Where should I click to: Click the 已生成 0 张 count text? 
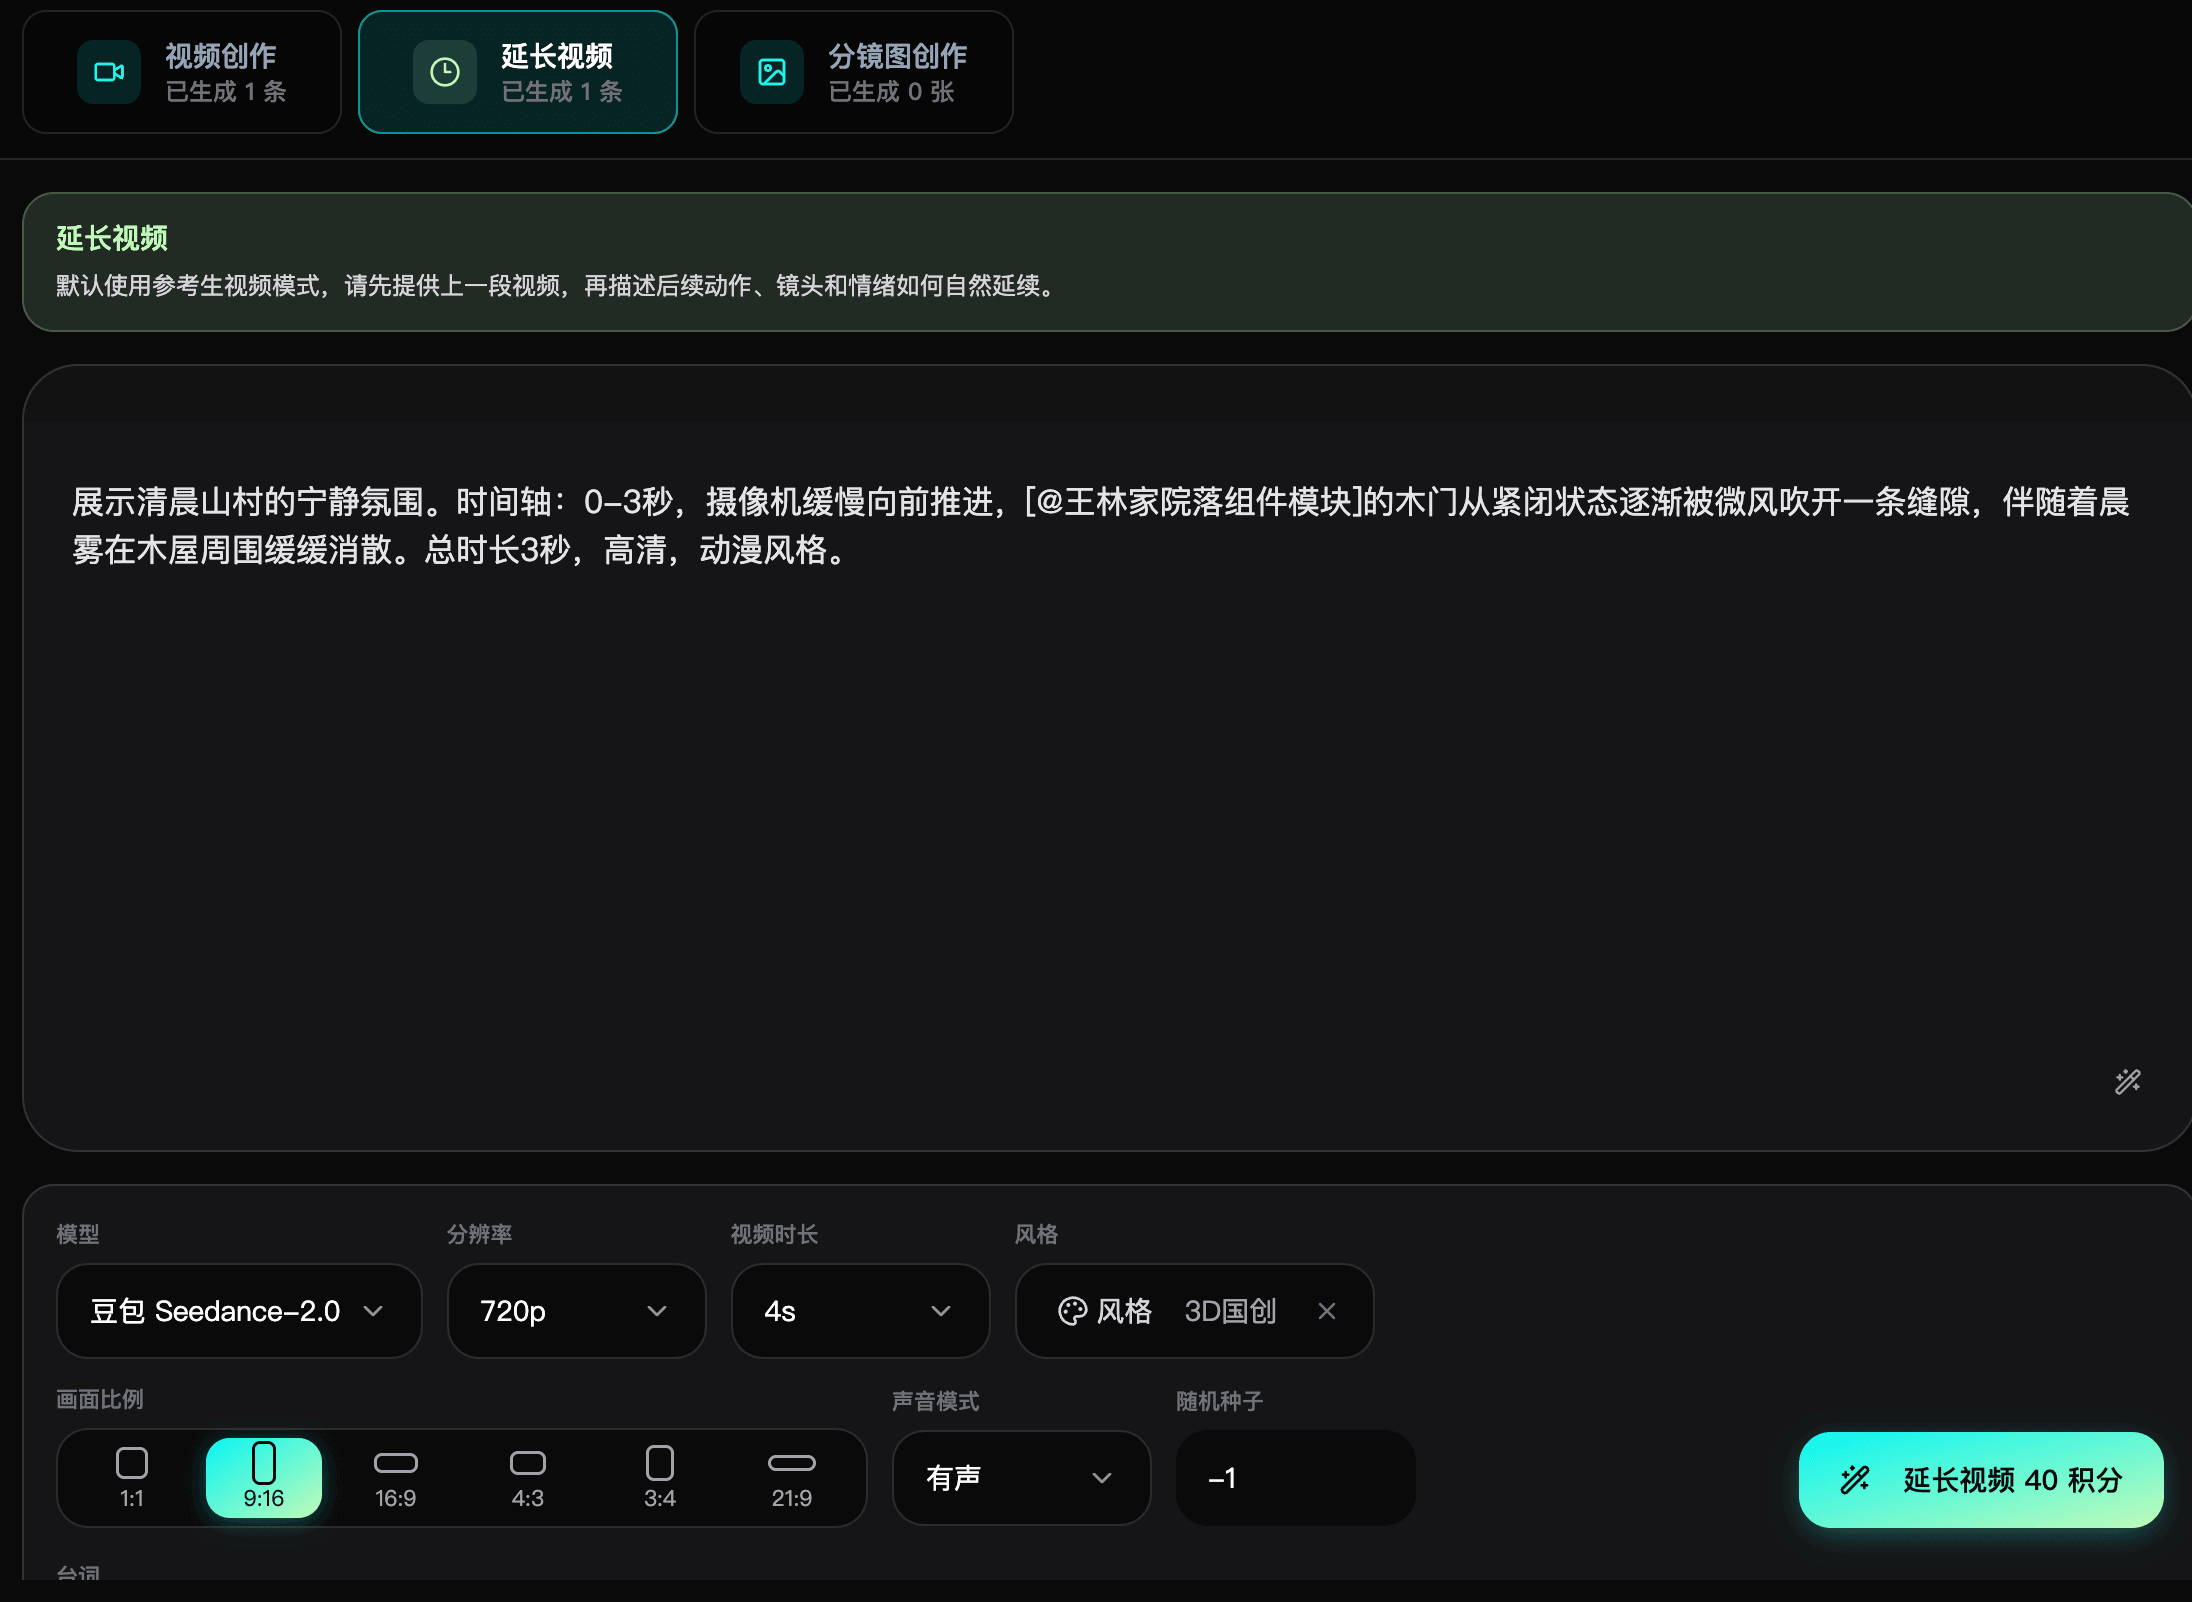(891, 92)
